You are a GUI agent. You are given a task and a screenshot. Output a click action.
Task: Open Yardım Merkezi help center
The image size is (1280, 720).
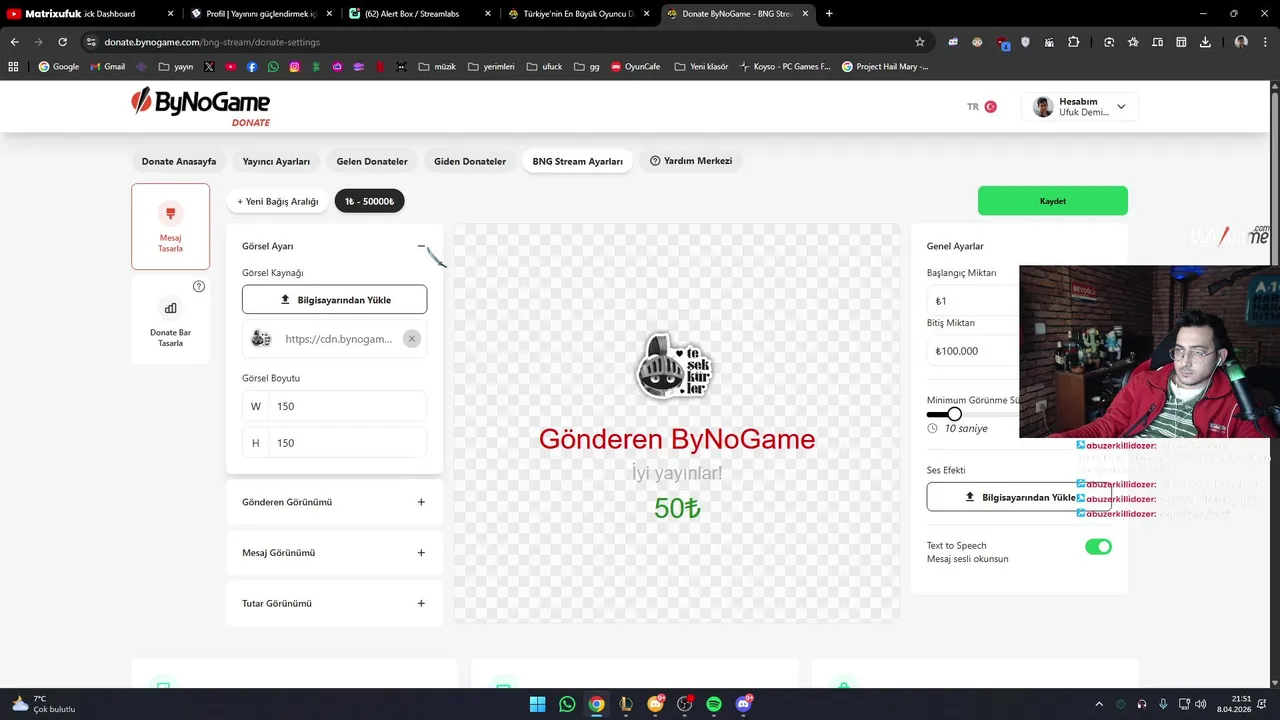[691, 161]
